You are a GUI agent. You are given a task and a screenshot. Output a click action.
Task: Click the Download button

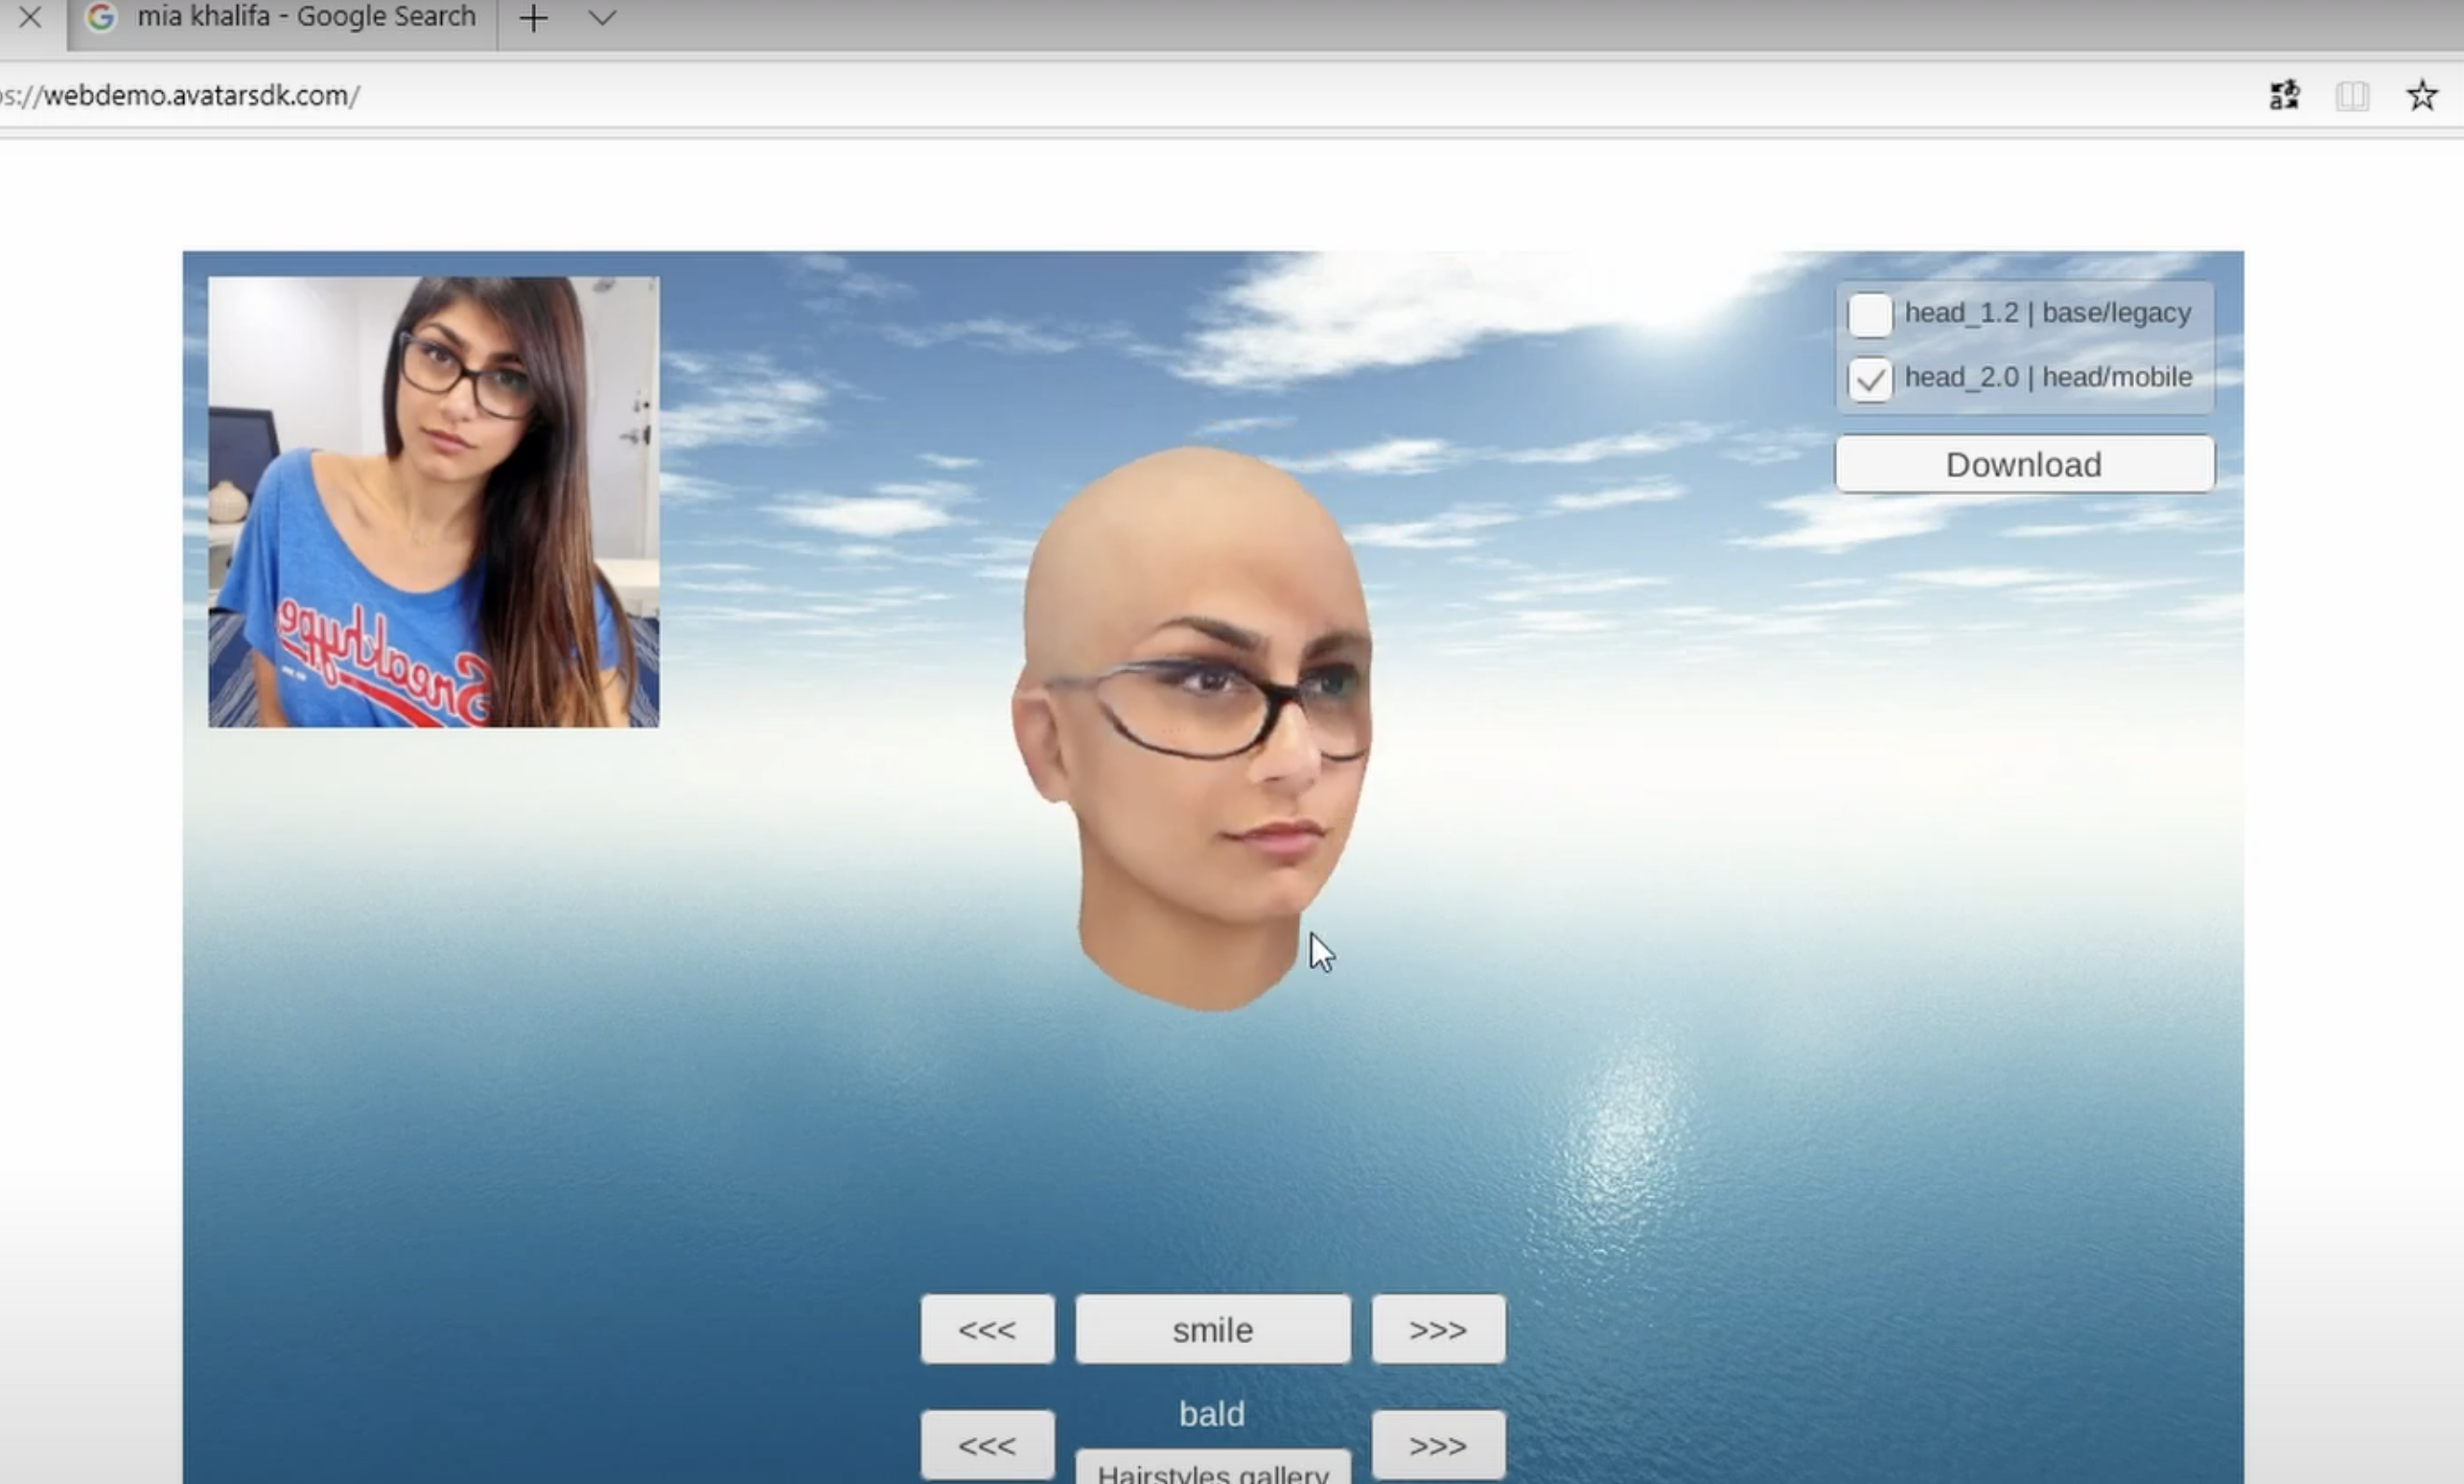point(2024,465)
